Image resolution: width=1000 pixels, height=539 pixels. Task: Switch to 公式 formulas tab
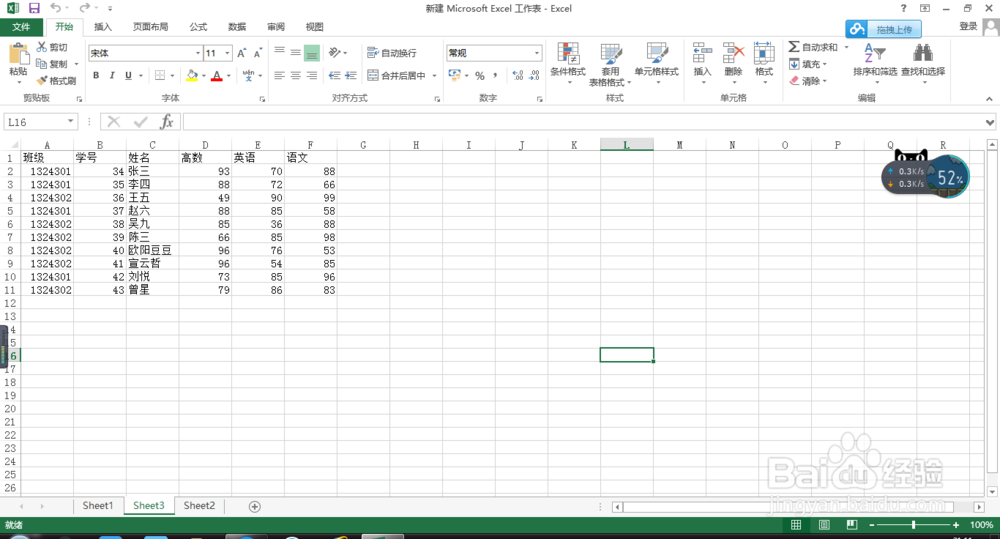click(198, 27)
